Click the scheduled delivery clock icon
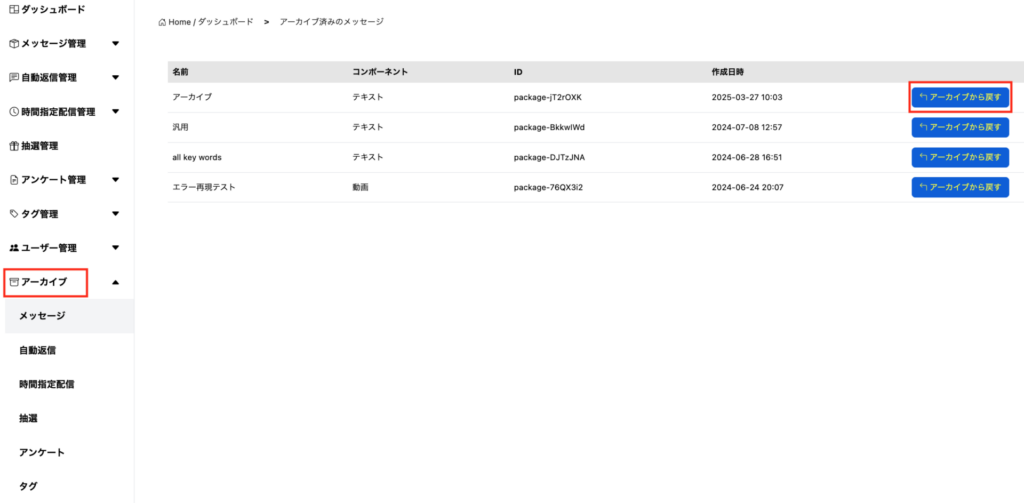The image size is (1024, 503). [13, 112]
